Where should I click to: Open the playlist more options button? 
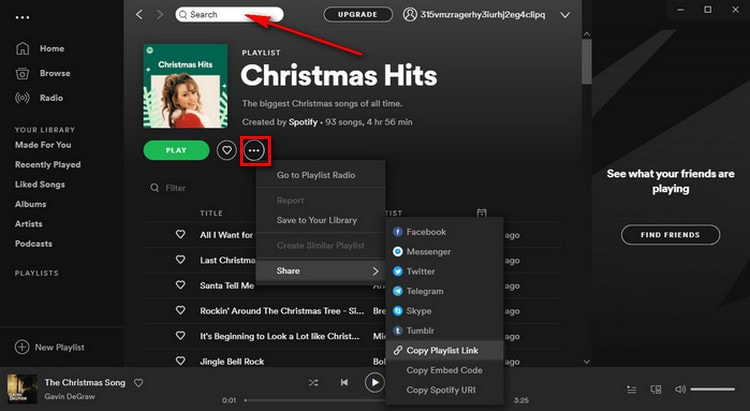click(x=254, y=150)
